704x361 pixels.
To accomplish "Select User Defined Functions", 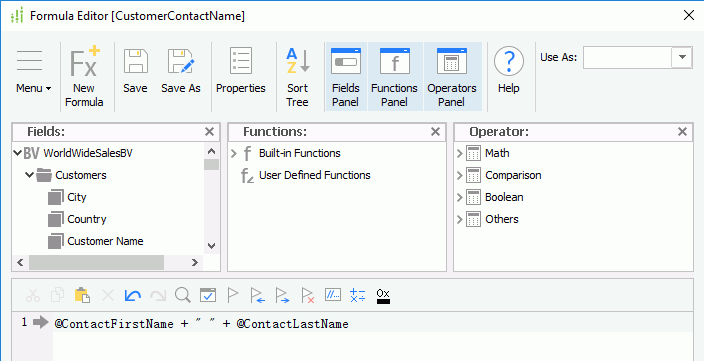I will click(314, 175).
